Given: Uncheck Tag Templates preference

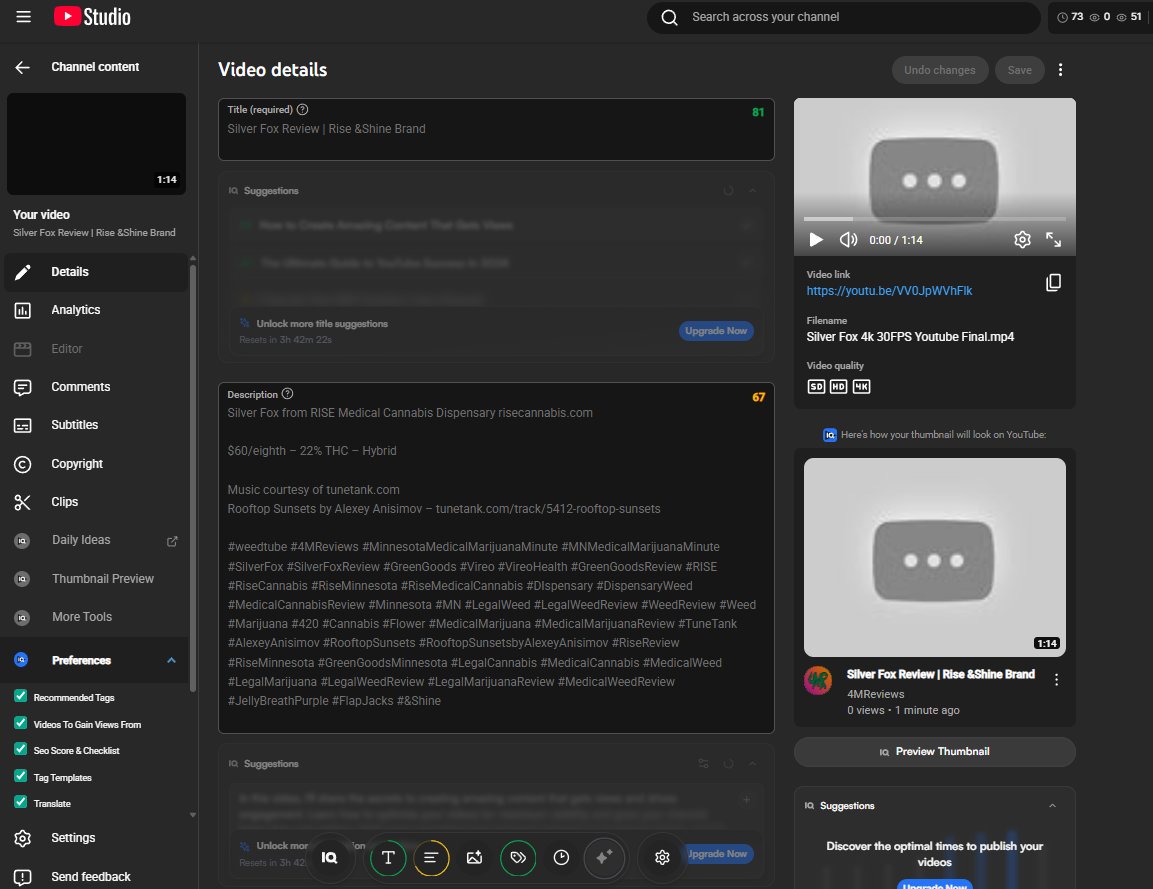Looking at the screenshot, I should (21, 776).
